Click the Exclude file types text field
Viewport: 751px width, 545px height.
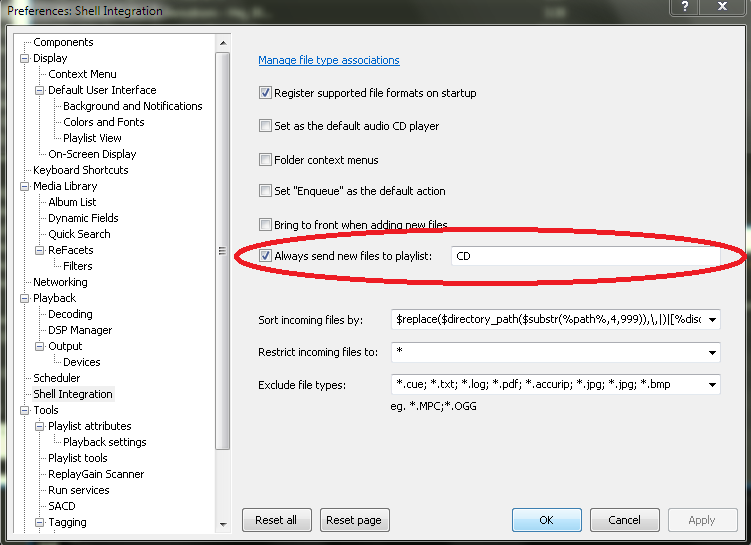pyautogui.click(x=548, y=385)
